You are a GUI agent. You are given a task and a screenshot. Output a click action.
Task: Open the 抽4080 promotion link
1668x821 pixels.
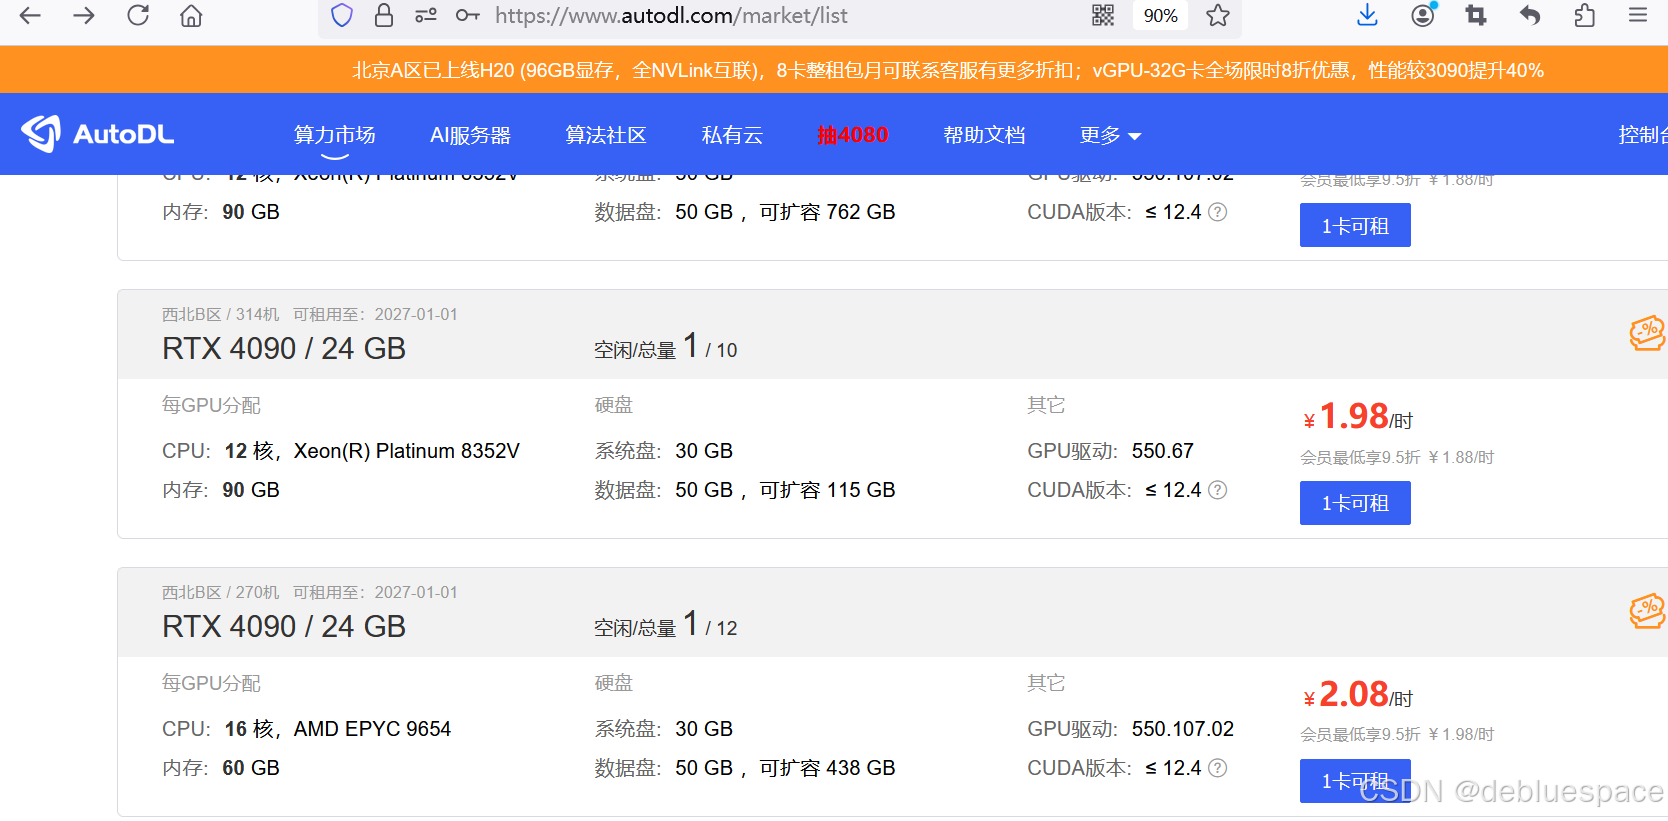853,135
